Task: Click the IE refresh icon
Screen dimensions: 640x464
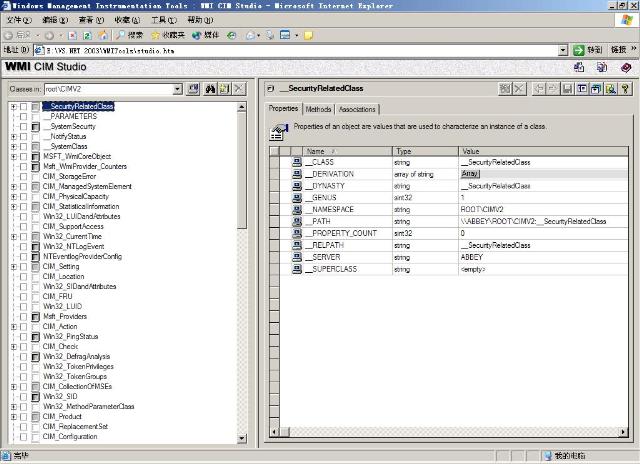Action: click(87, 36)
